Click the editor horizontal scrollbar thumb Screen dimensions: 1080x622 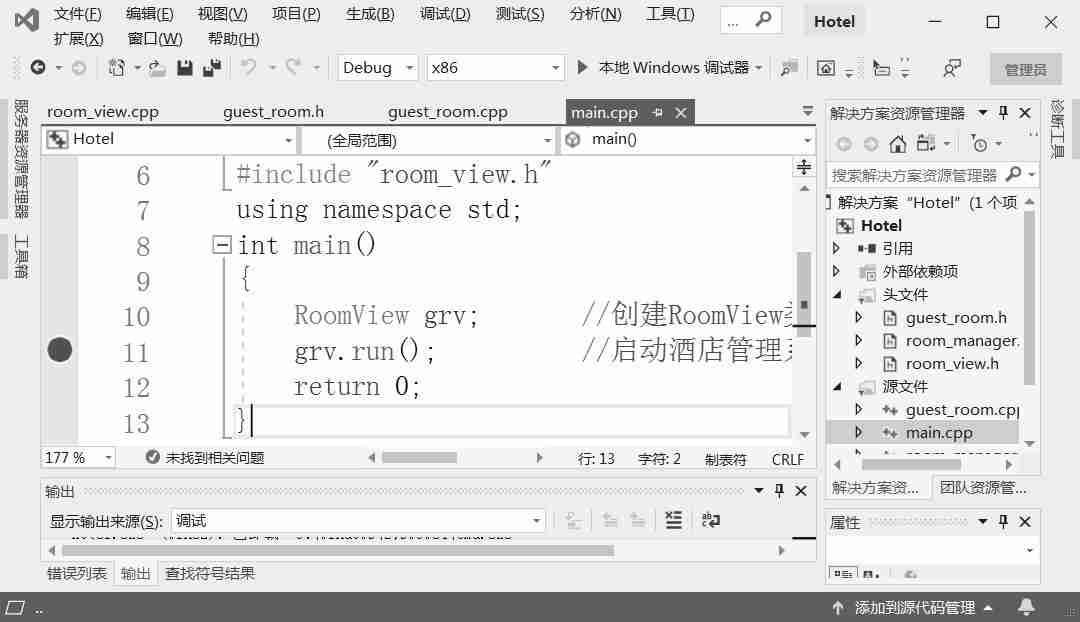click(419, 457)
